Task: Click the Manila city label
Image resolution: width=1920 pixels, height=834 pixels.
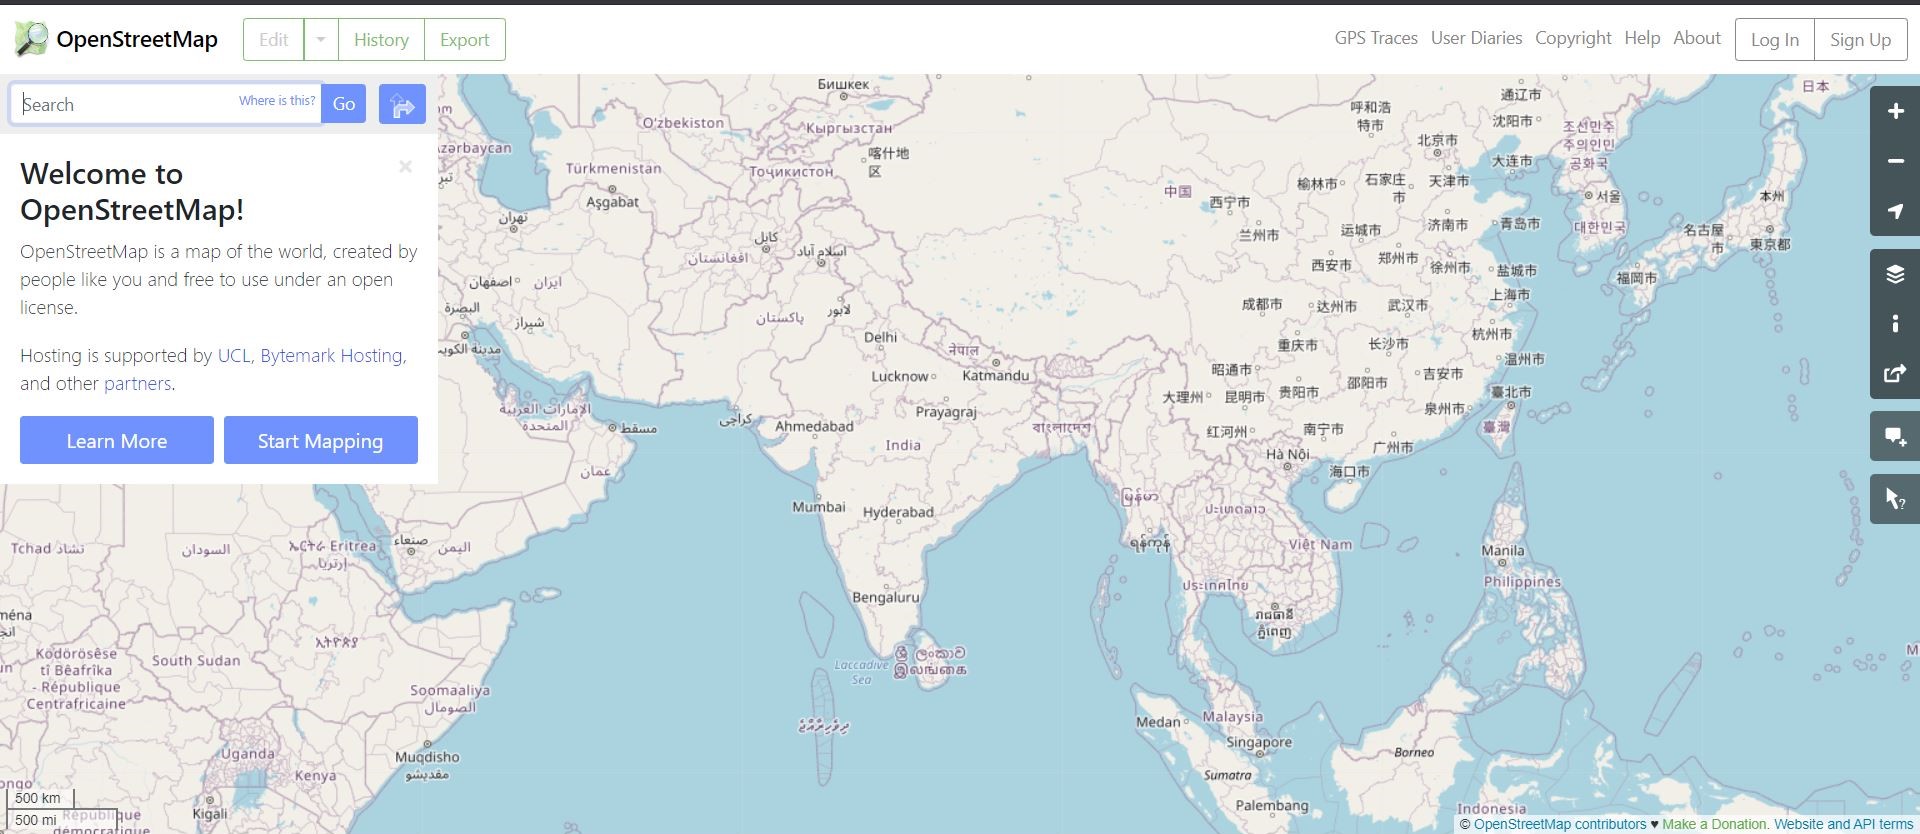Action: (1503, 551)
